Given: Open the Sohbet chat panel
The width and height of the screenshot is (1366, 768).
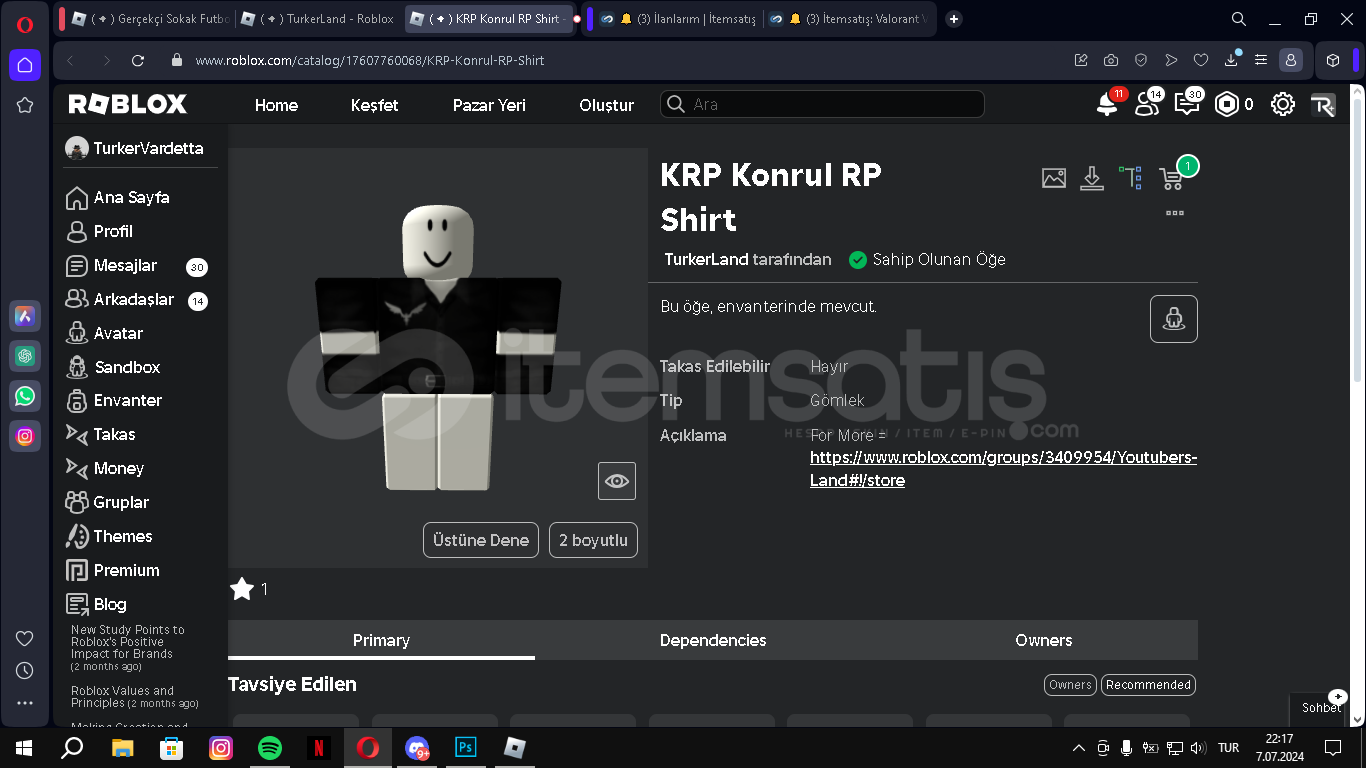Looking at the screenshot, I should [x=1321, y=707].
